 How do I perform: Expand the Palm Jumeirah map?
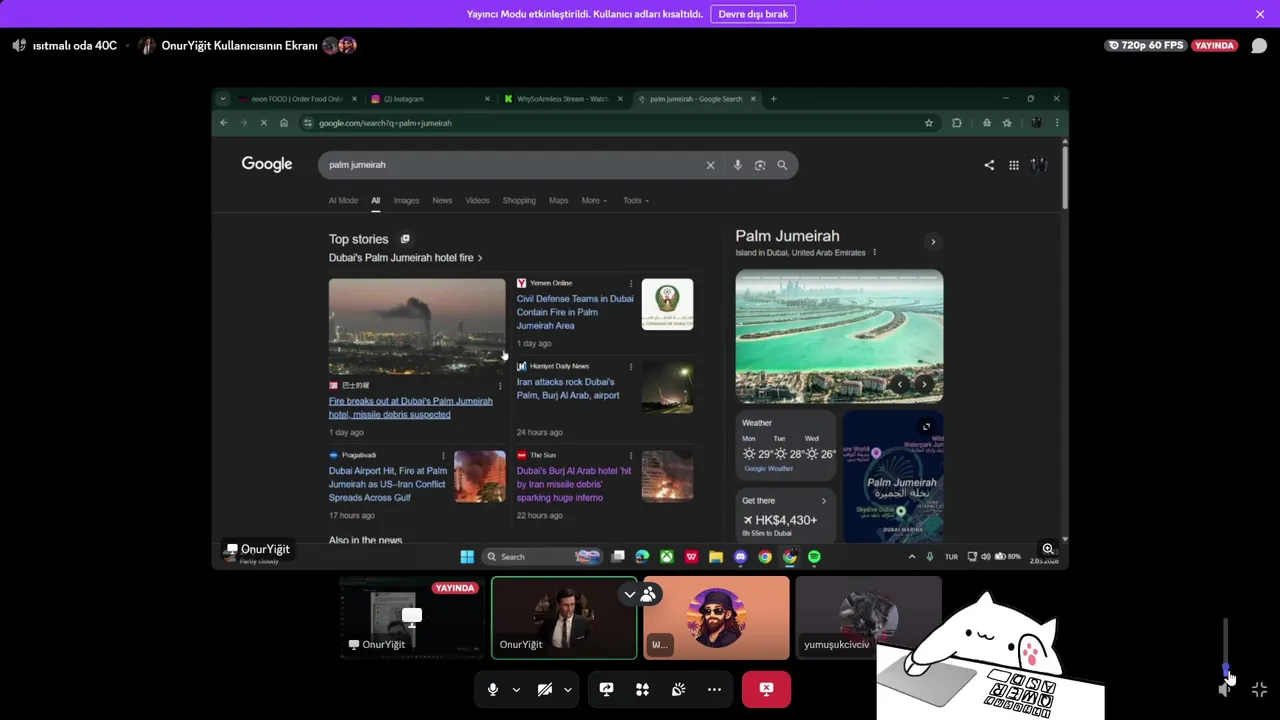[927, 427]
